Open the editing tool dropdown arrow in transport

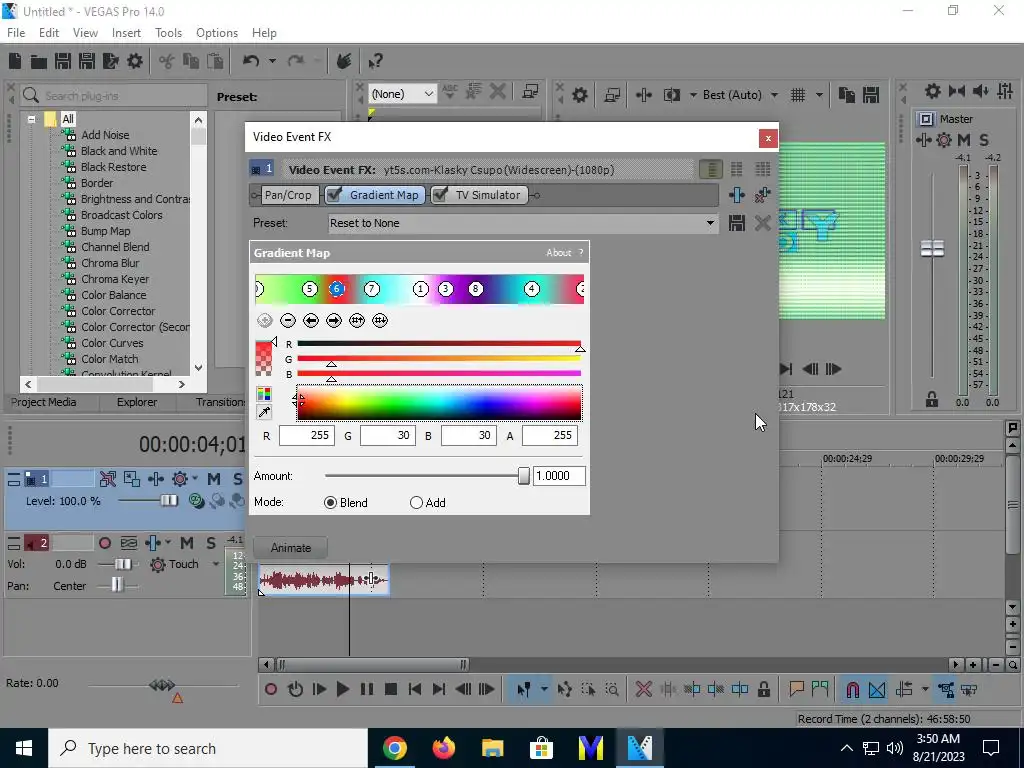click(543, 690)
